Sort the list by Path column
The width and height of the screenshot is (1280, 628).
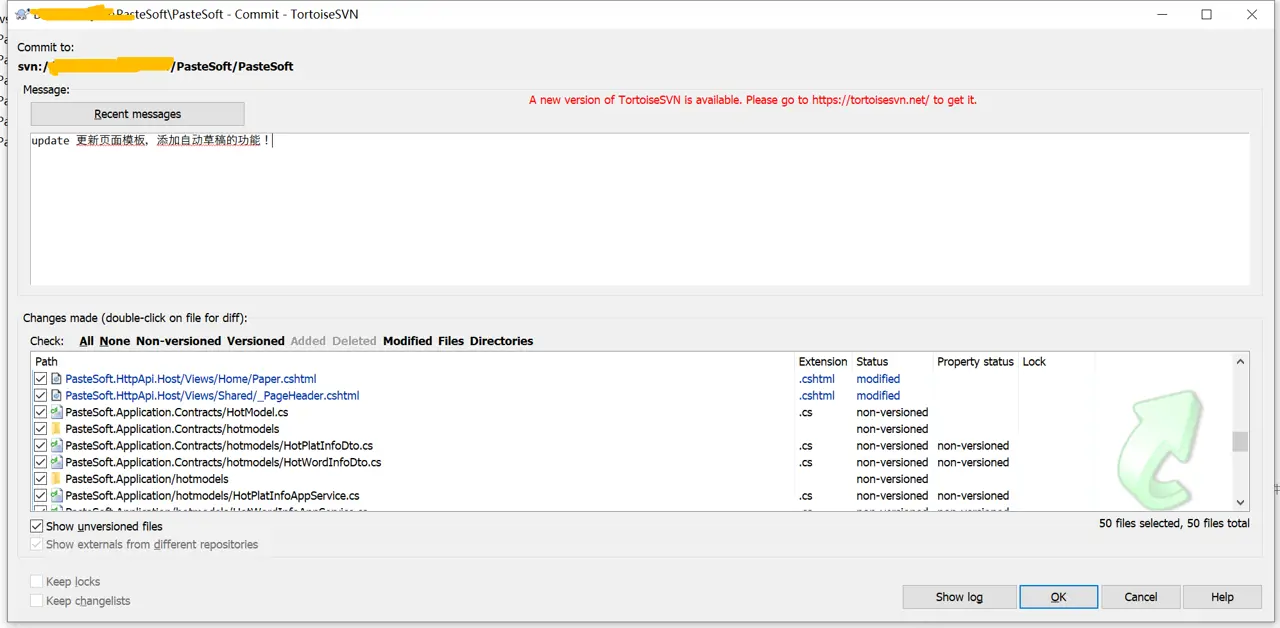pyautogui.click(x=413, y=362)
